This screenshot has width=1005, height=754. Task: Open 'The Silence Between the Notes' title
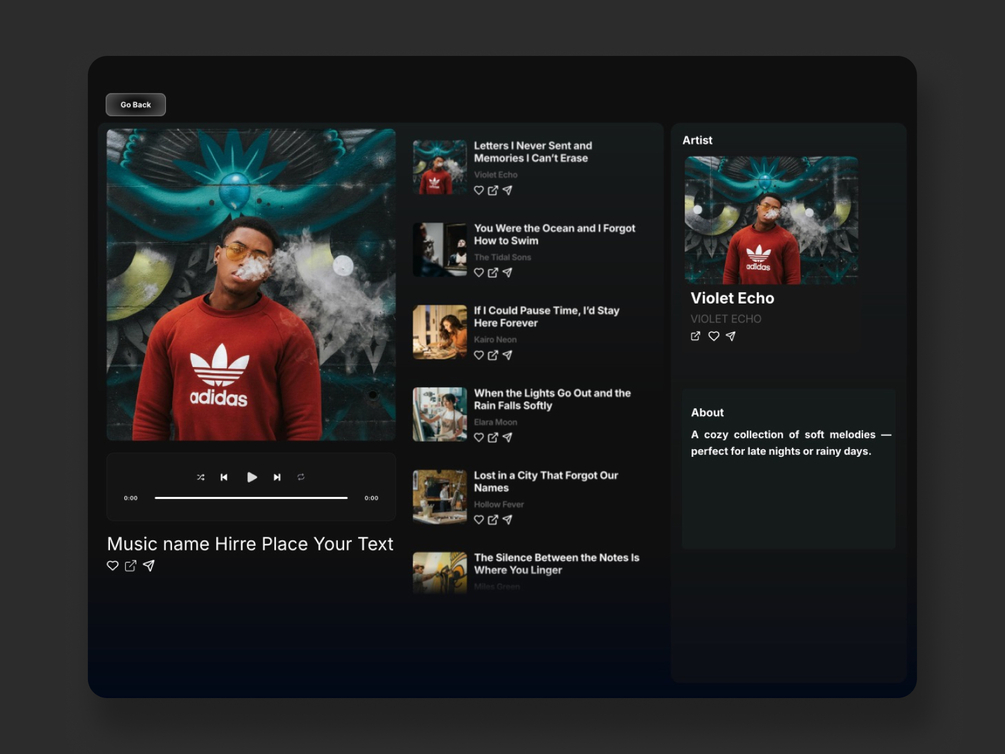coord(556,564)
